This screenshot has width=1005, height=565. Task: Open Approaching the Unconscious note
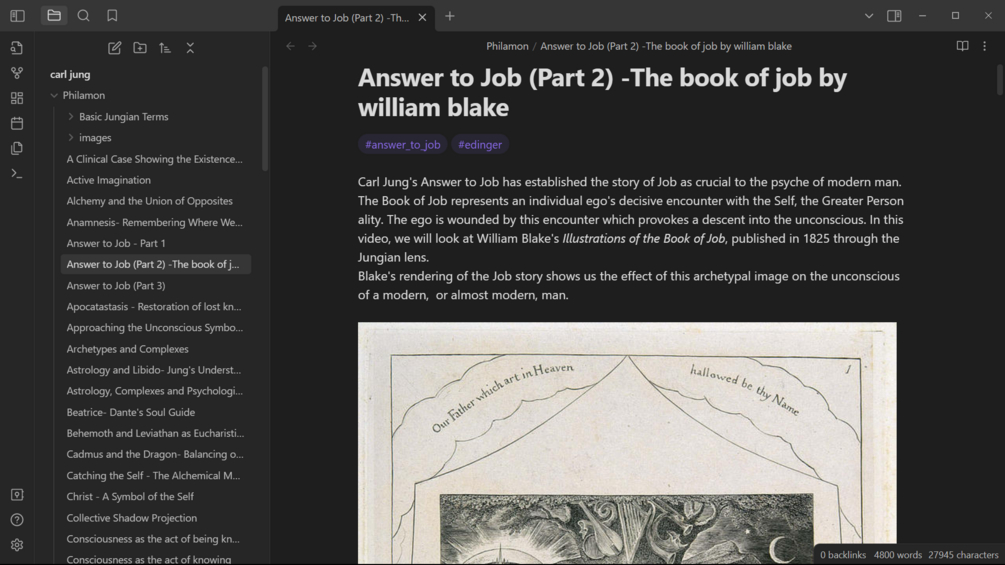click(x=154, y=327)
